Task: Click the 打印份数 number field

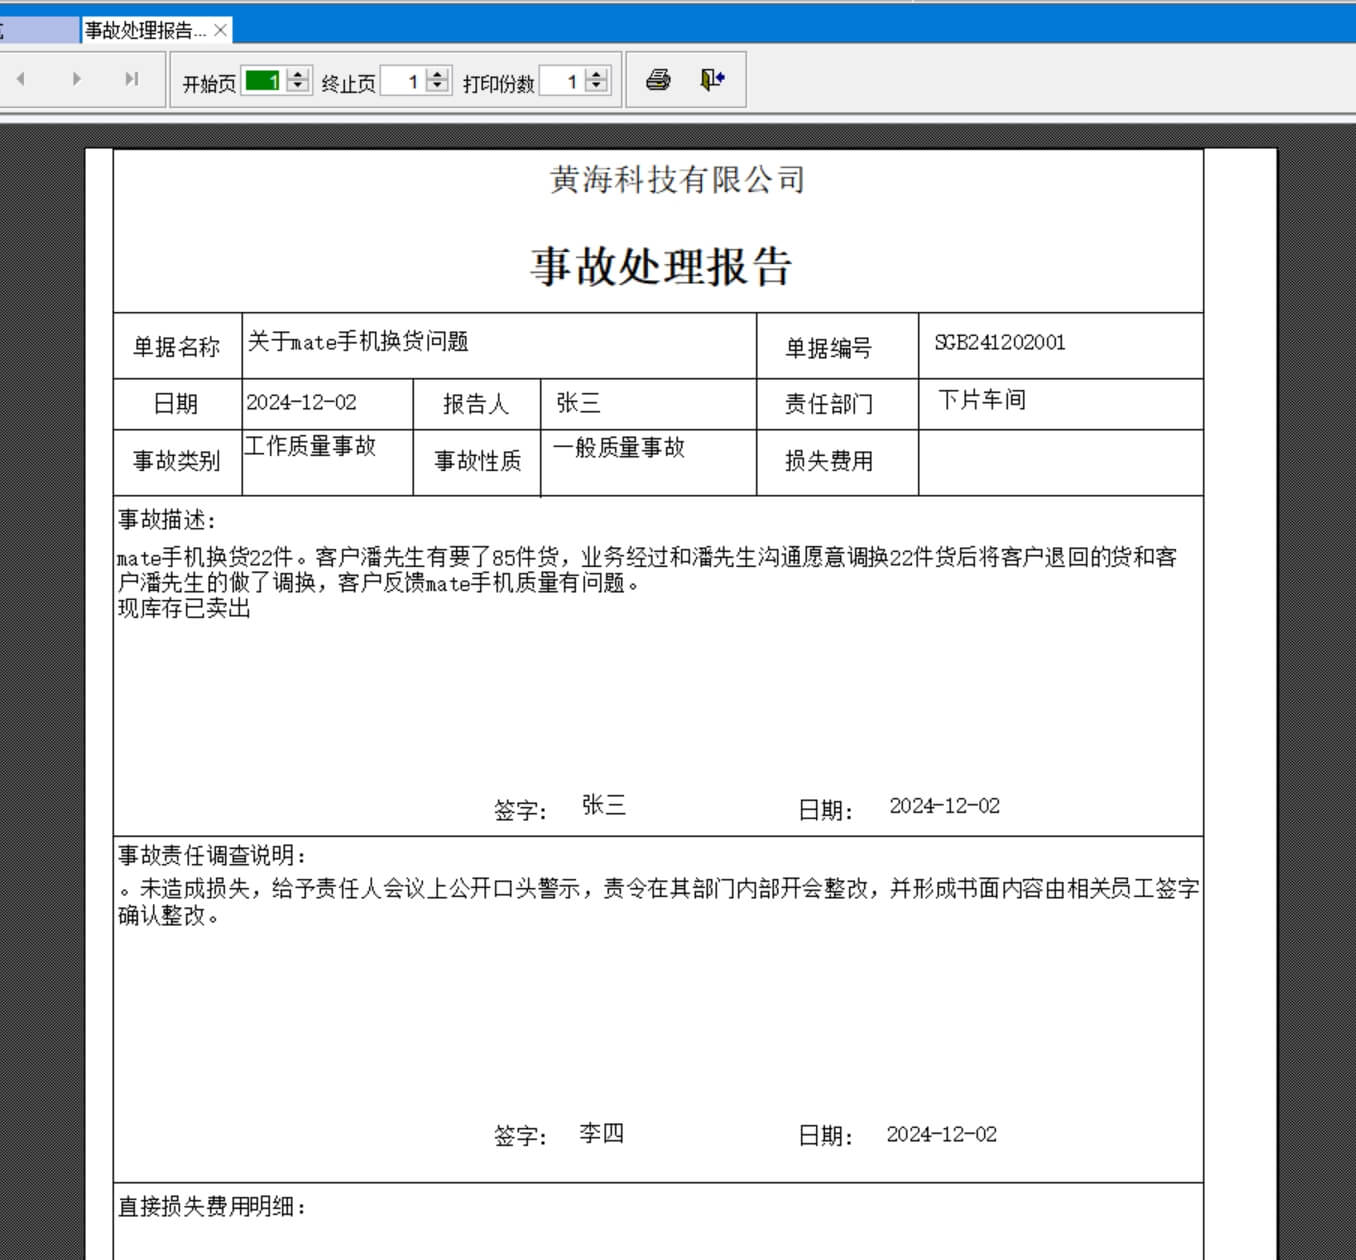Action: point(561,81)
